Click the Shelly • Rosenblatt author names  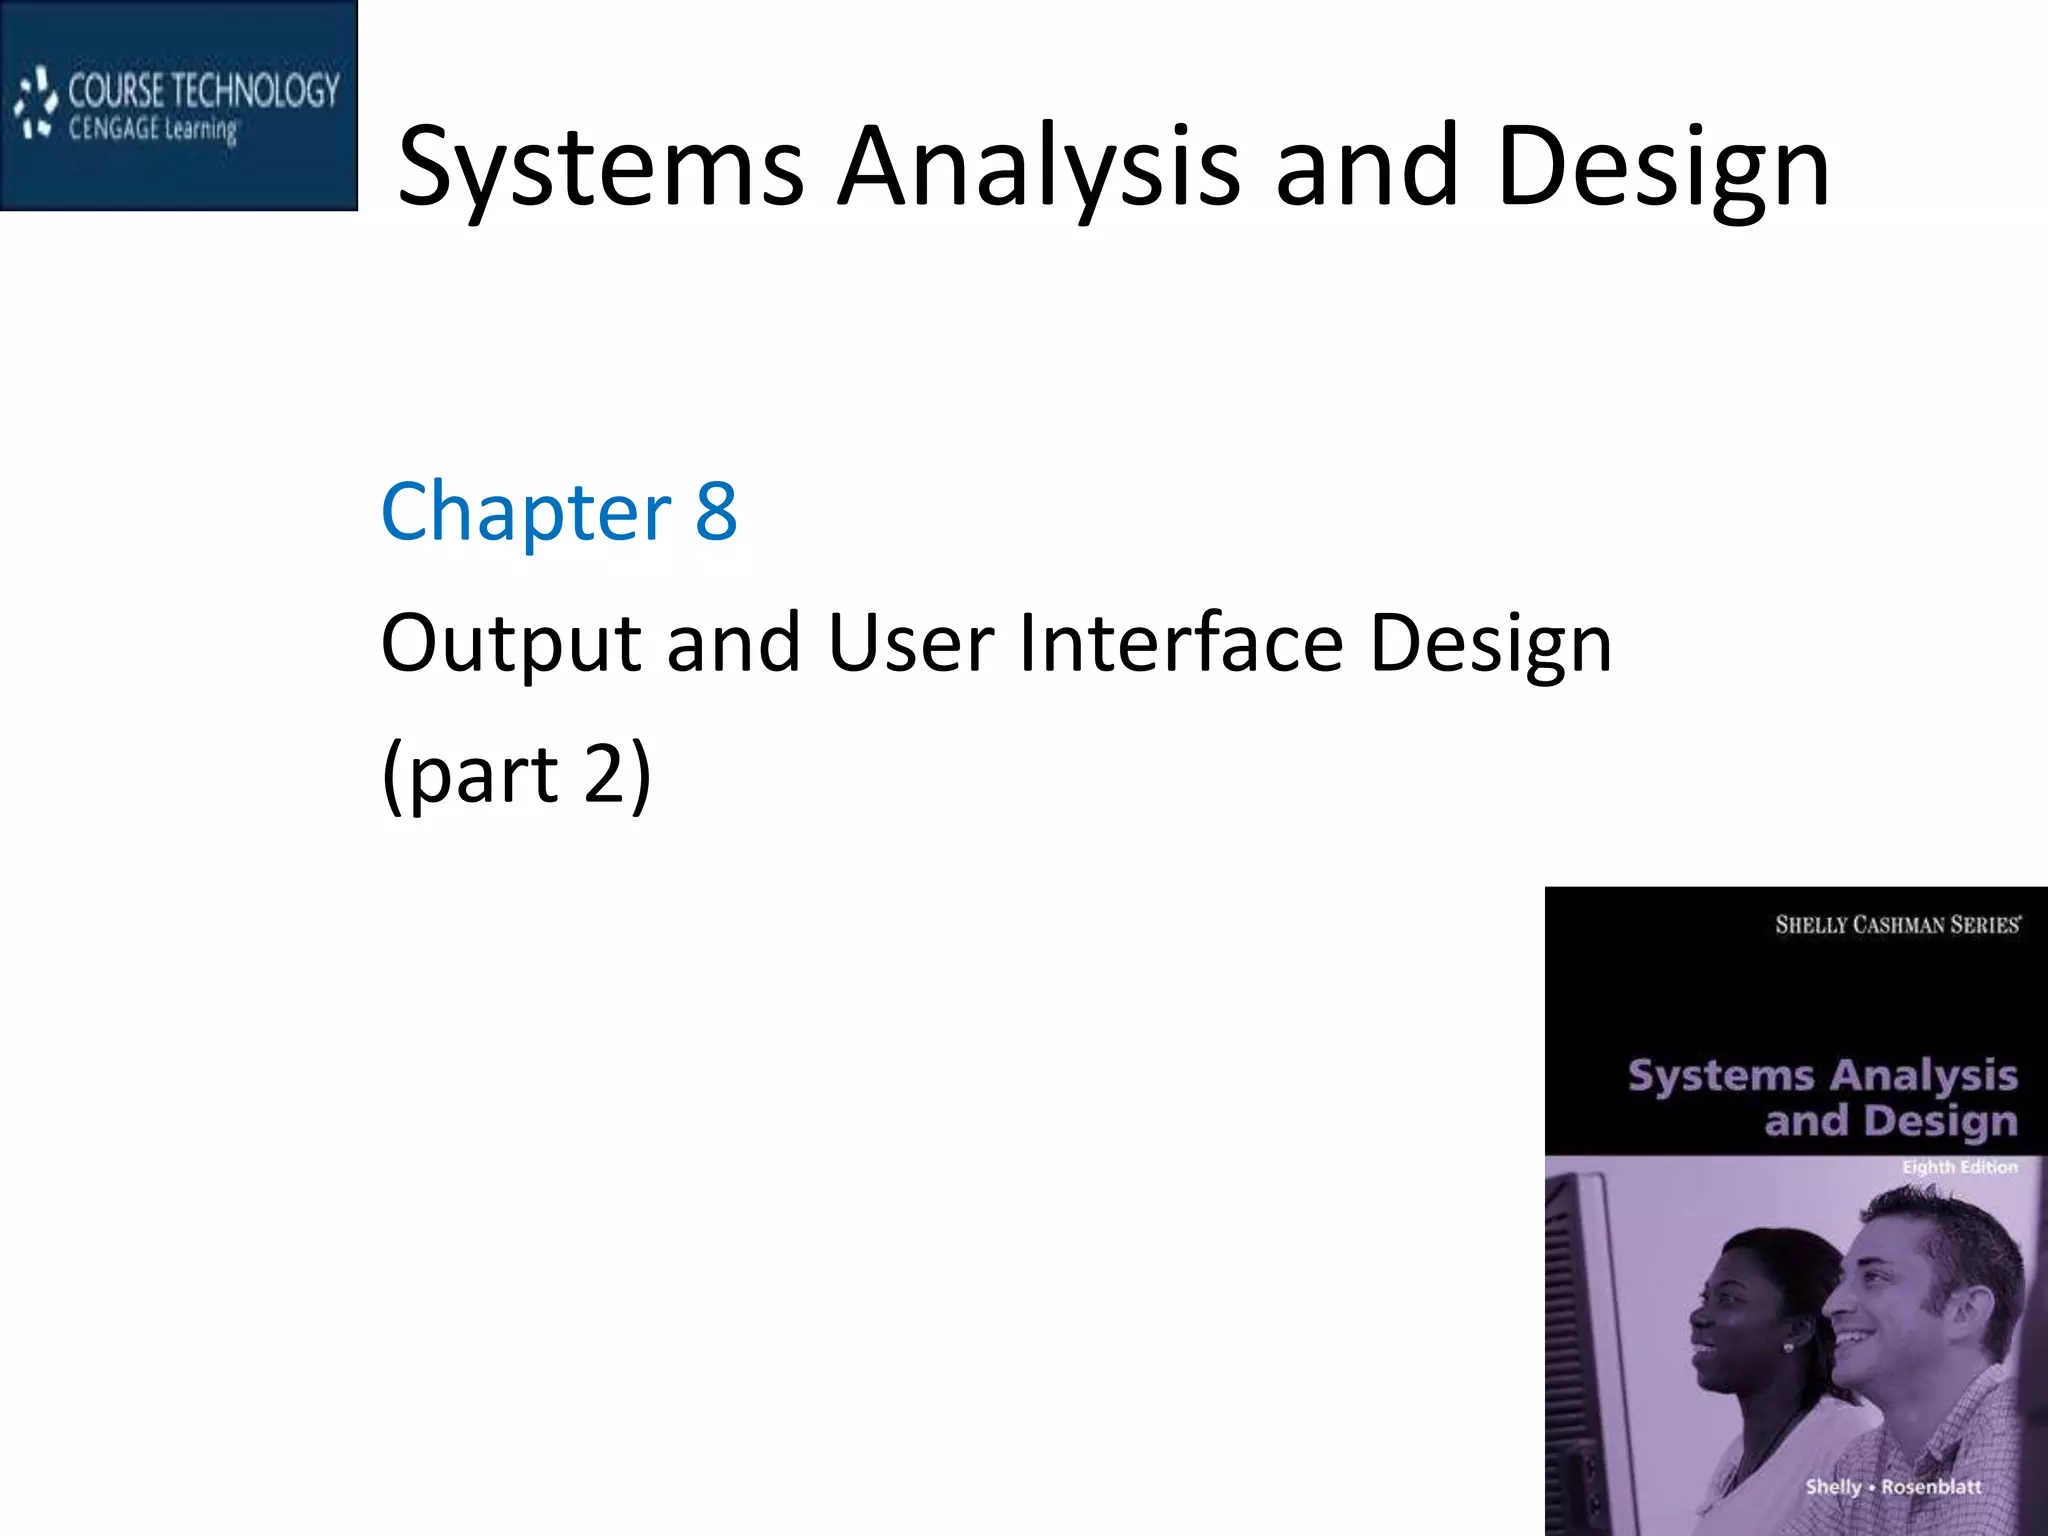click(1892, 1486)
